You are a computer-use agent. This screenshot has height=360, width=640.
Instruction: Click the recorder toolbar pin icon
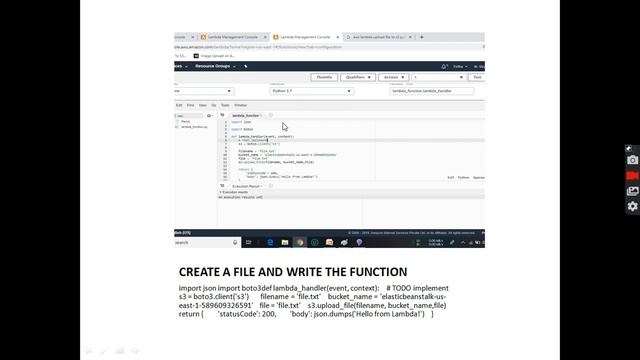629,148
